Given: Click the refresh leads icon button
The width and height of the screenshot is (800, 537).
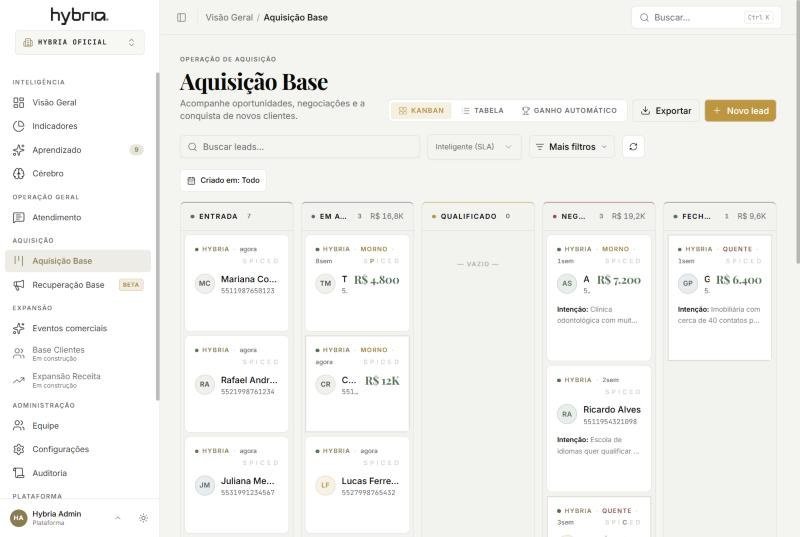Looking at the screenshot, I should point(633,147).
